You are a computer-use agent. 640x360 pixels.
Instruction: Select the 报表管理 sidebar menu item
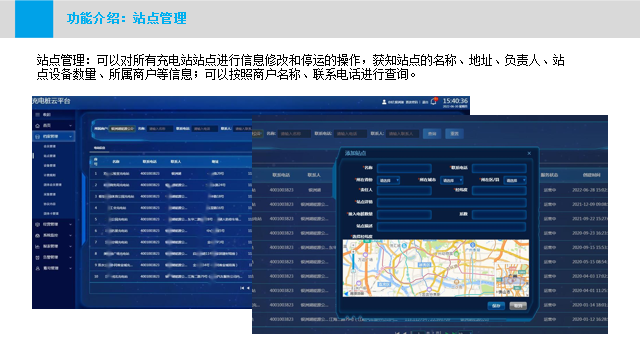[x=51, y=247]
